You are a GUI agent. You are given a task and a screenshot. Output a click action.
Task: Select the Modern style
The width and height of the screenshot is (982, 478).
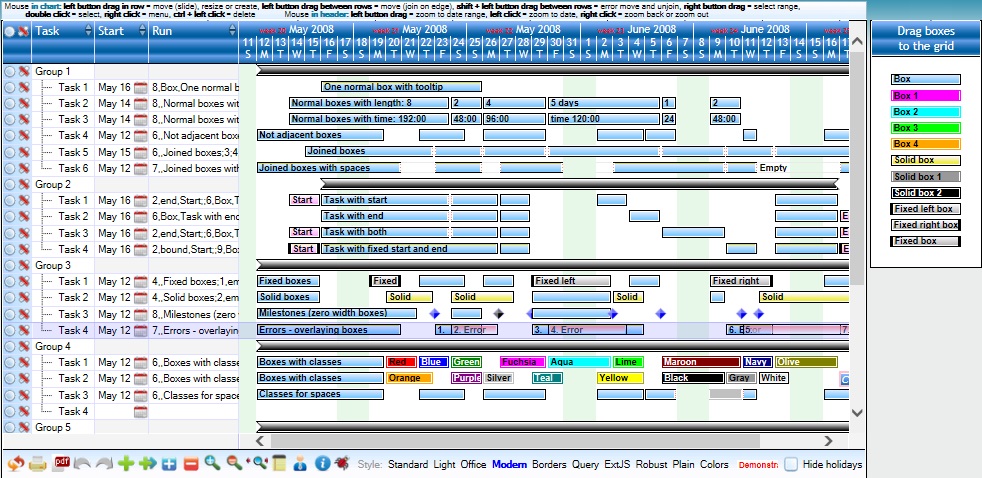pos(509,464)
